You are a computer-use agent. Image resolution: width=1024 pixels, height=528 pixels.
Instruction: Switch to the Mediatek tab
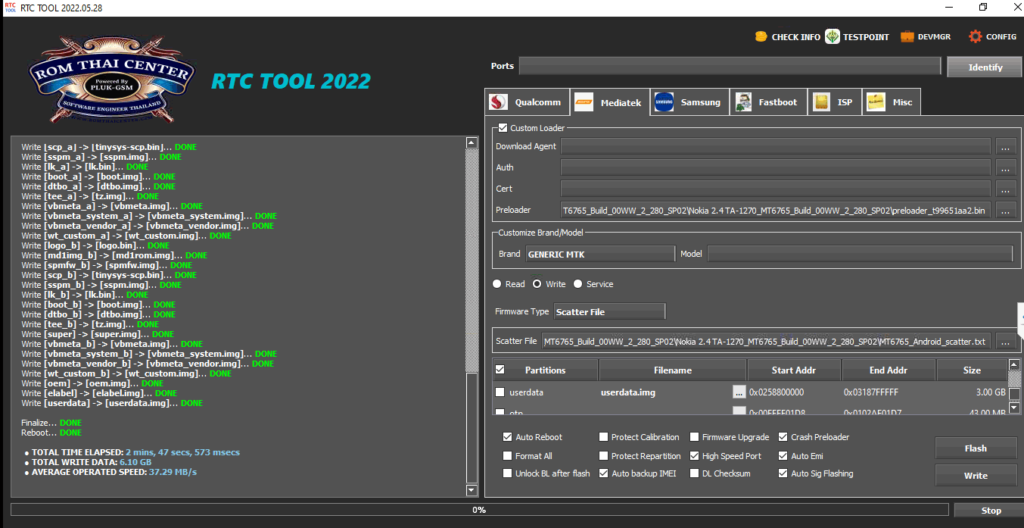[608, 102]
